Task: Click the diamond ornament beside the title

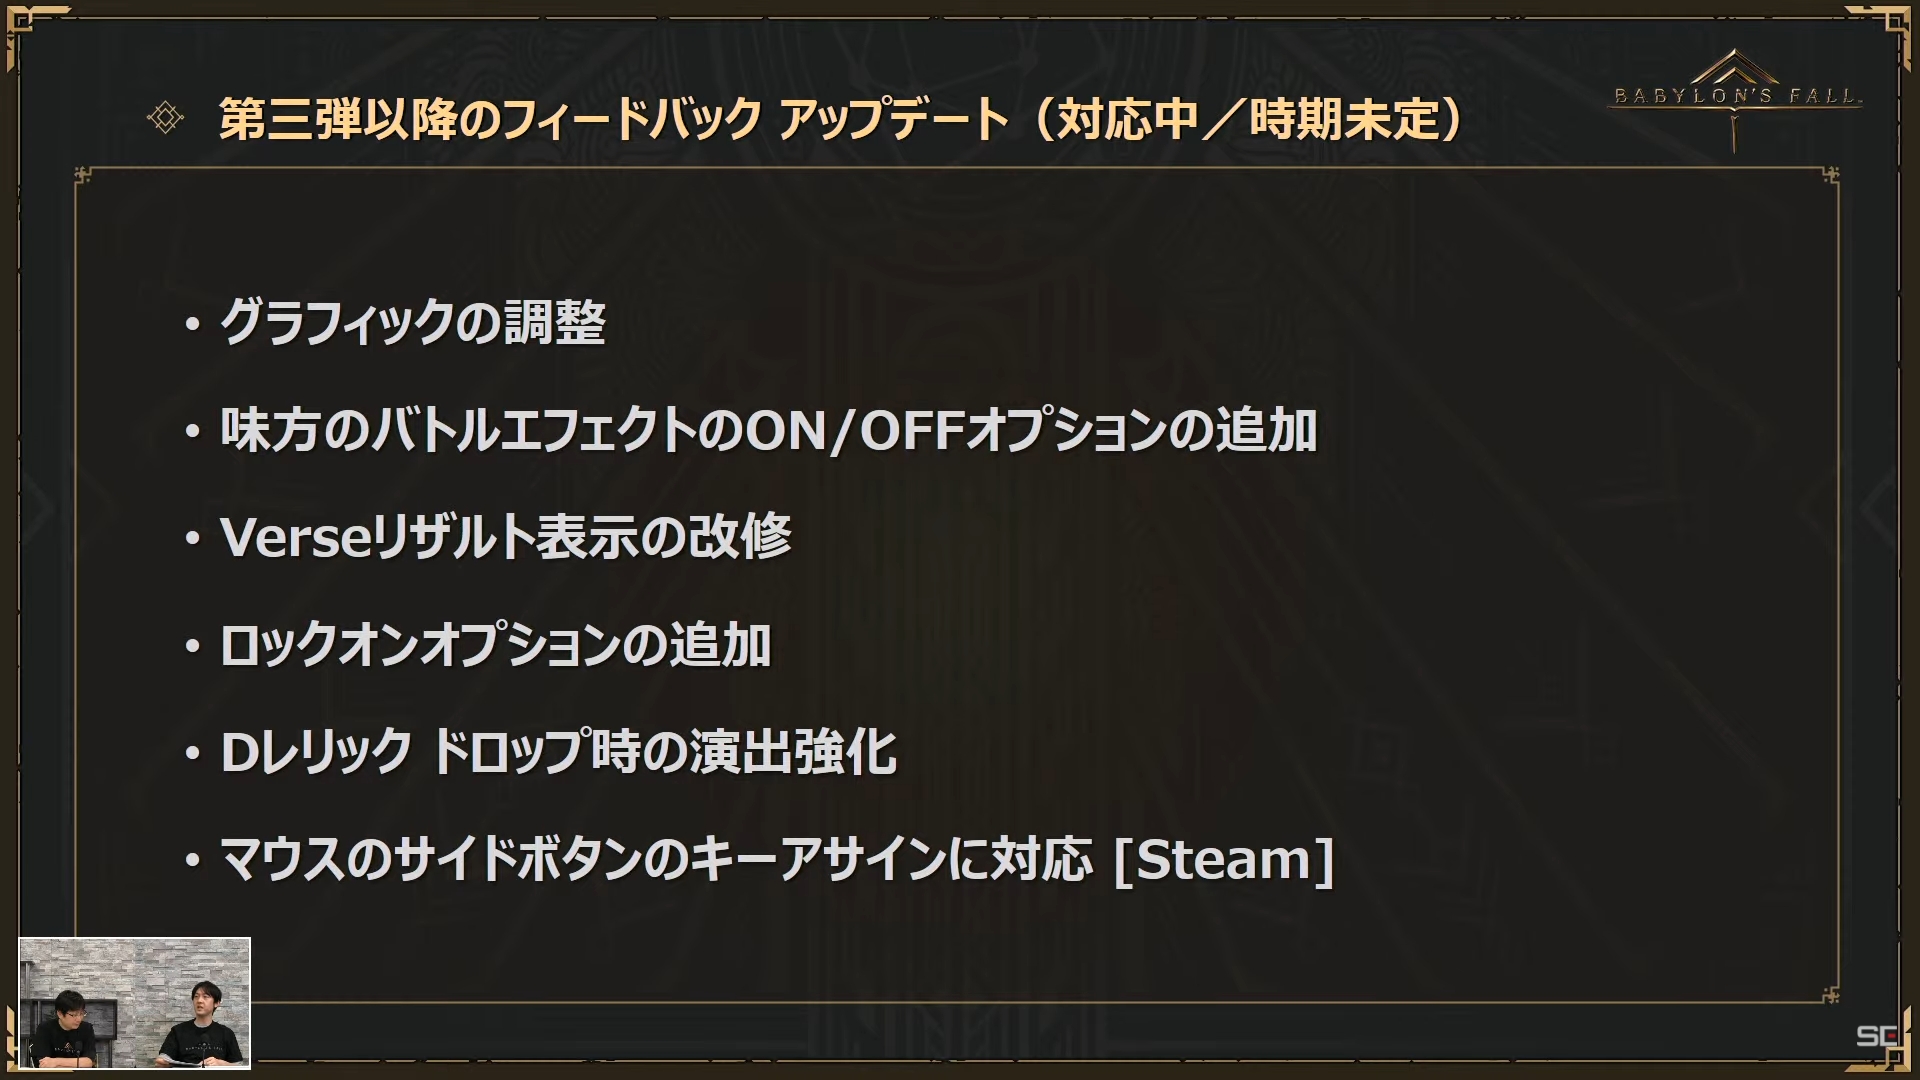Action: pos(165,119)
